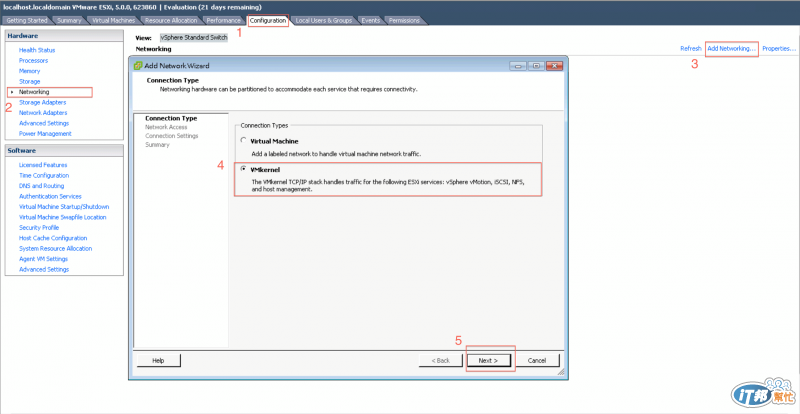The width and height of the screenshot is (800, 414).
Task: Click the Refresh link
Action: (x=691, y=49)
